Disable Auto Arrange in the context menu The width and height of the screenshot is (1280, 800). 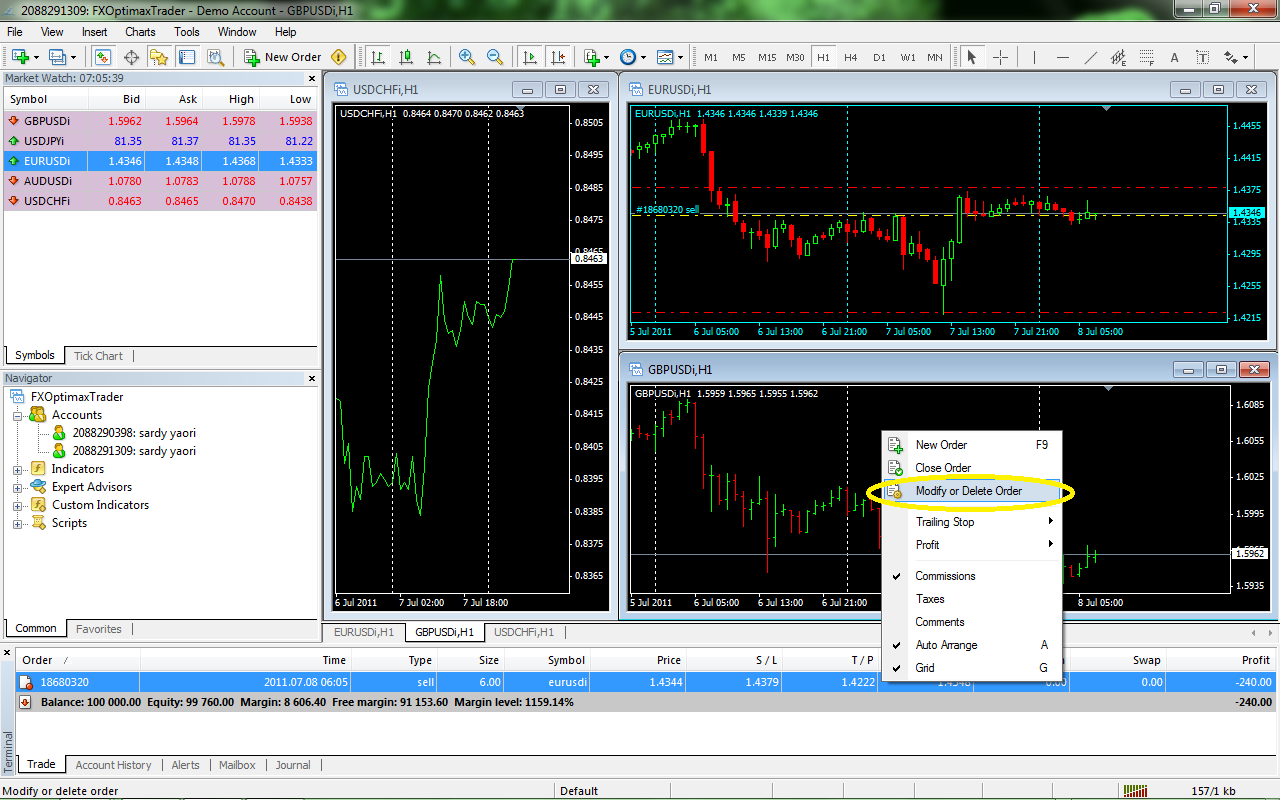(x=944, y=644)
